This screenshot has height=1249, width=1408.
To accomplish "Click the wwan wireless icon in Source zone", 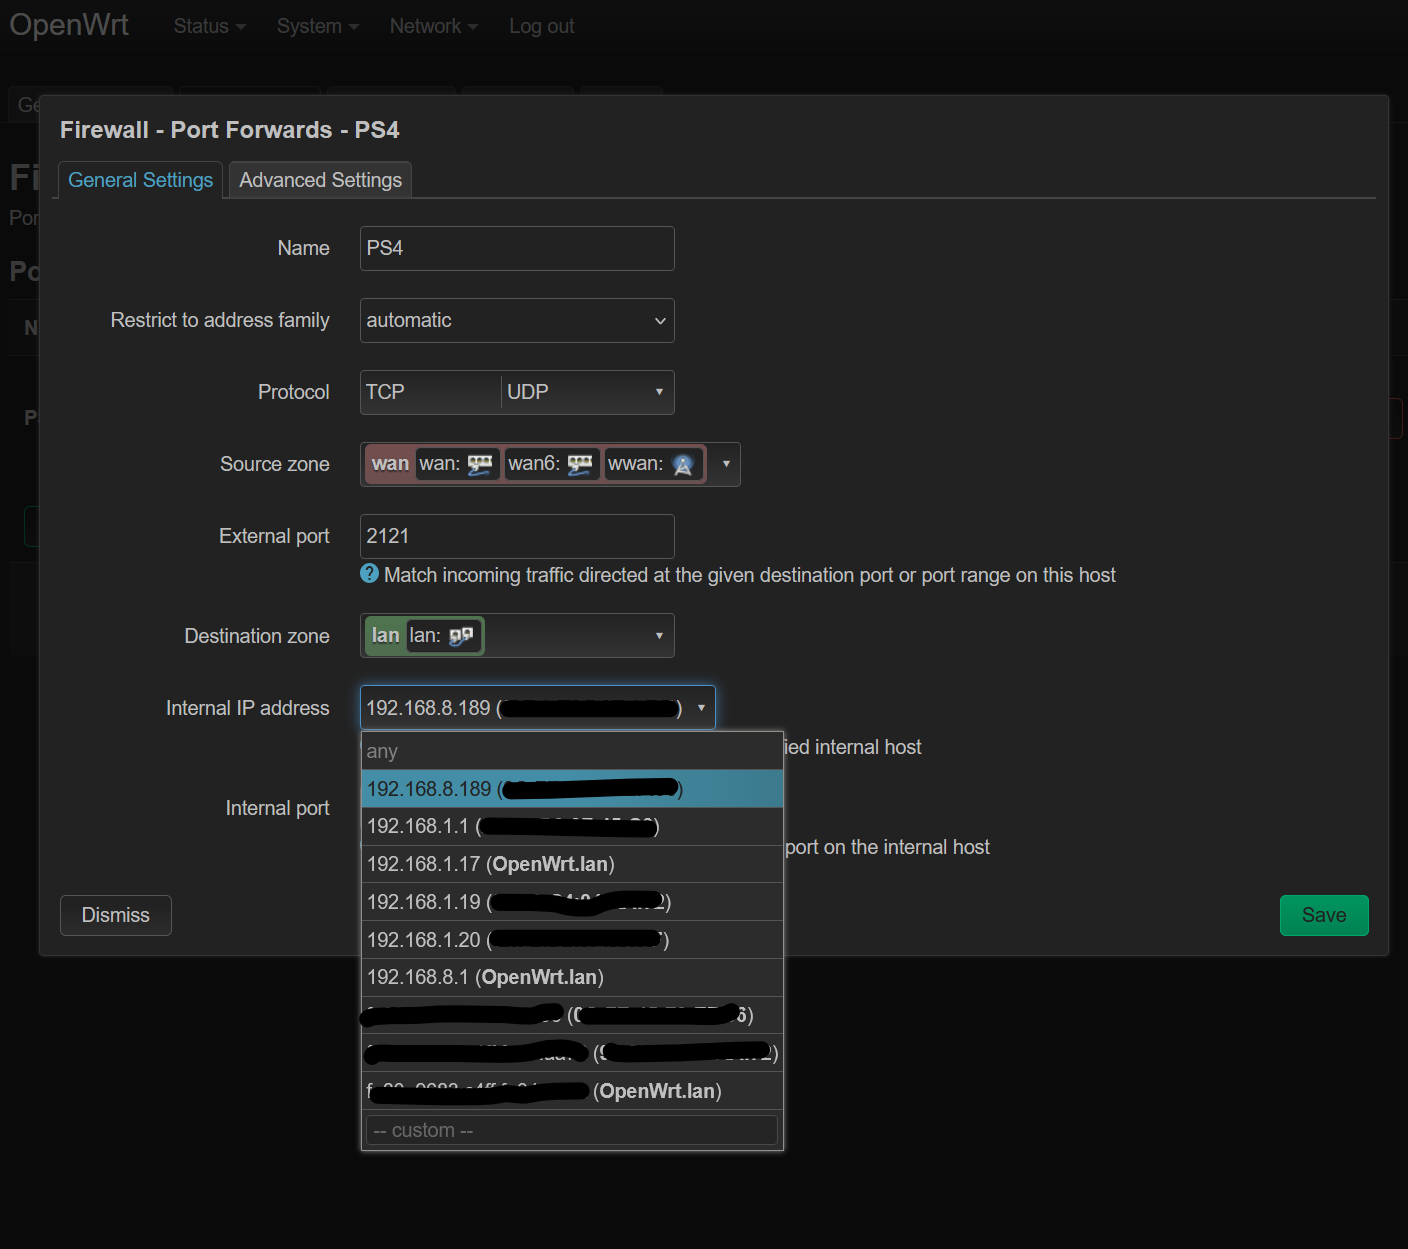I will [683, 464].
